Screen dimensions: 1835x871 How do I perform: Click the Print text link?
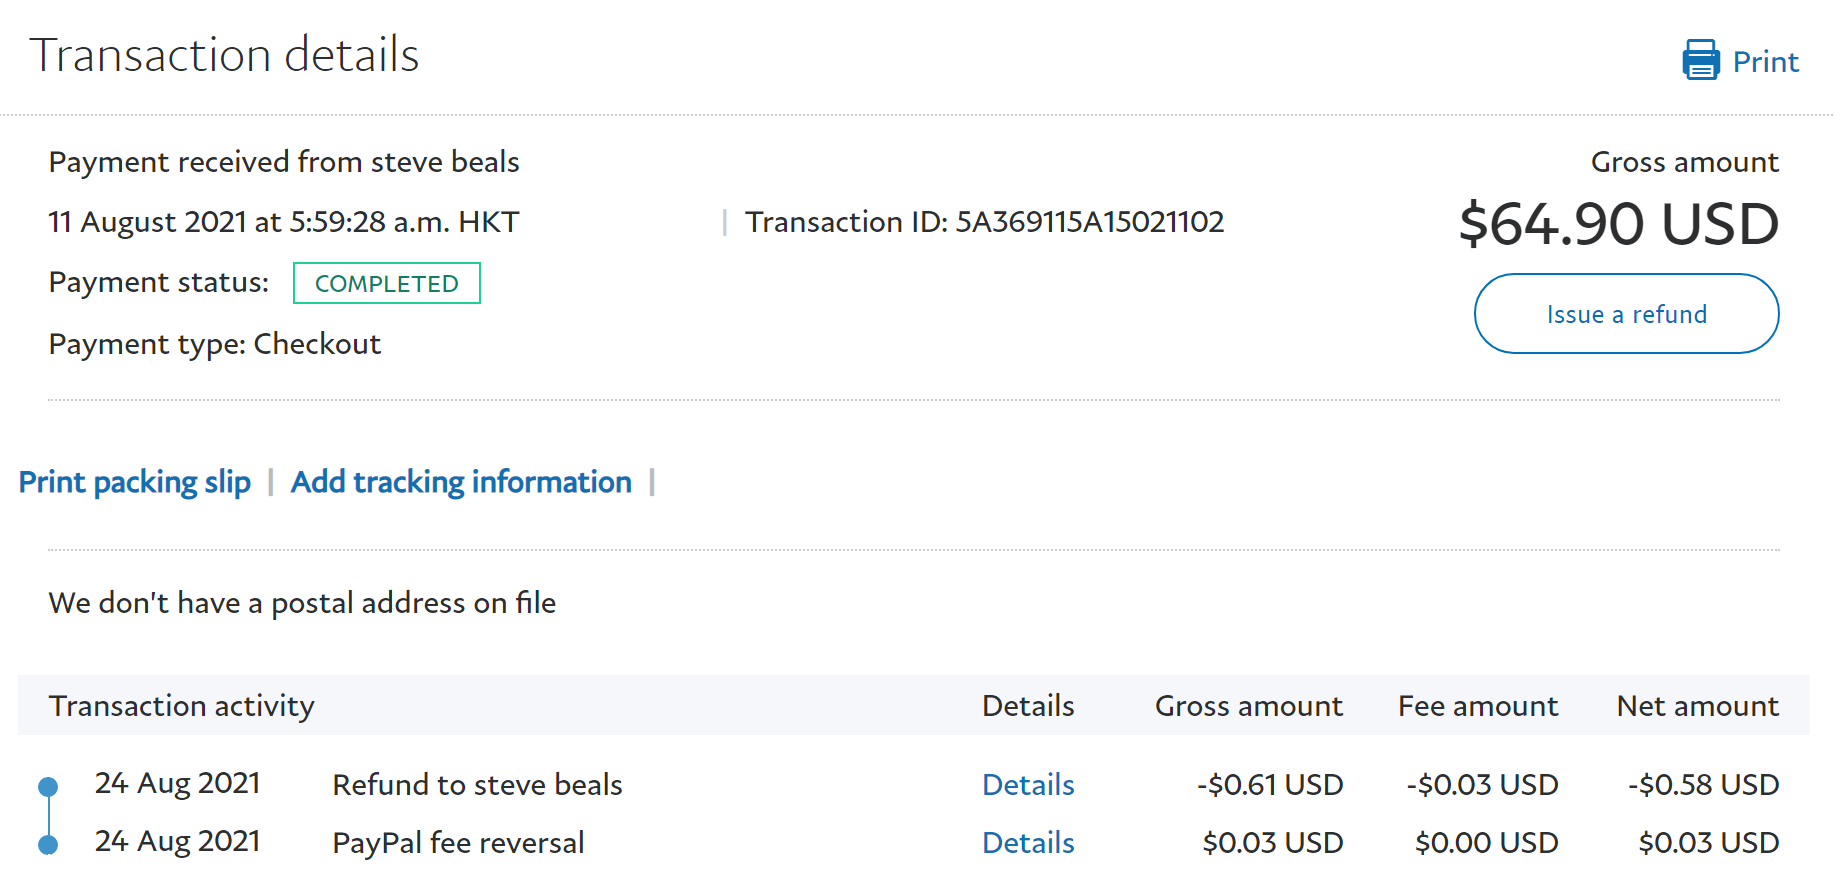coord(1765,62)
